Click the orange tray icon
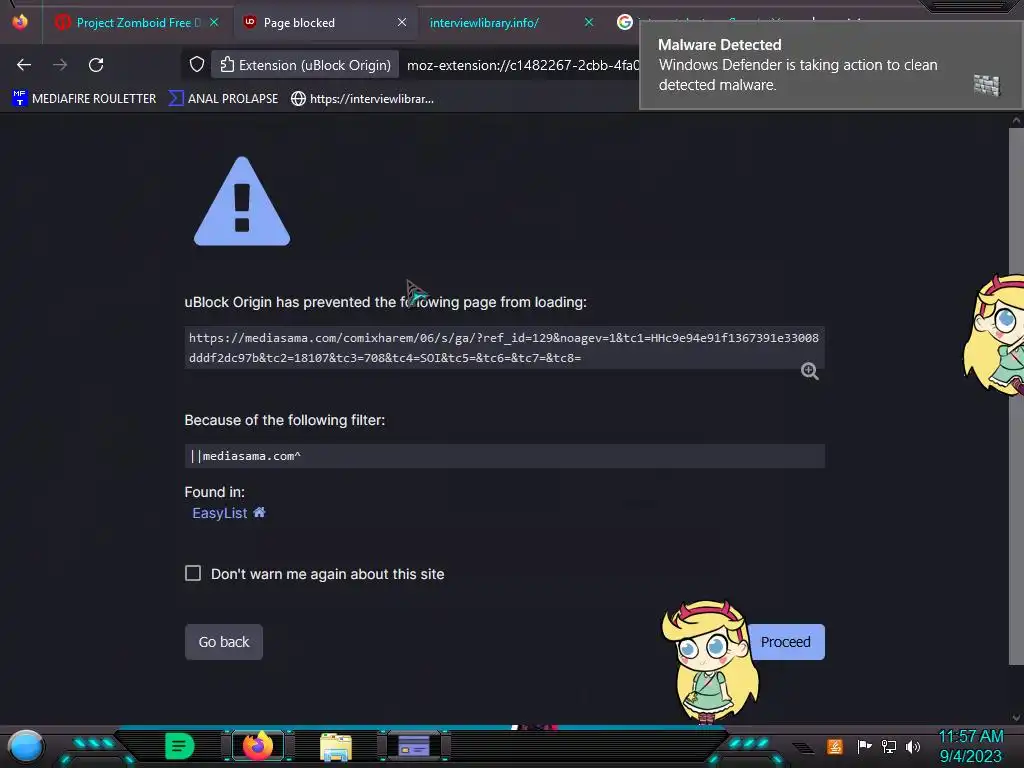 [x=834, y=746]
